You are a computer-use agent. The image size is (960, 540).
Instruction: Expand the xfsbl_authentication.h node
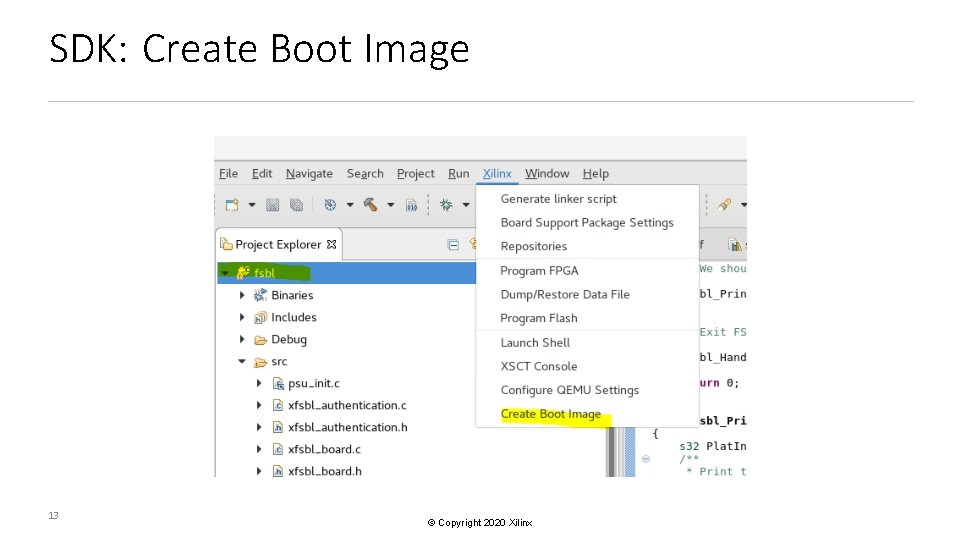259,427
